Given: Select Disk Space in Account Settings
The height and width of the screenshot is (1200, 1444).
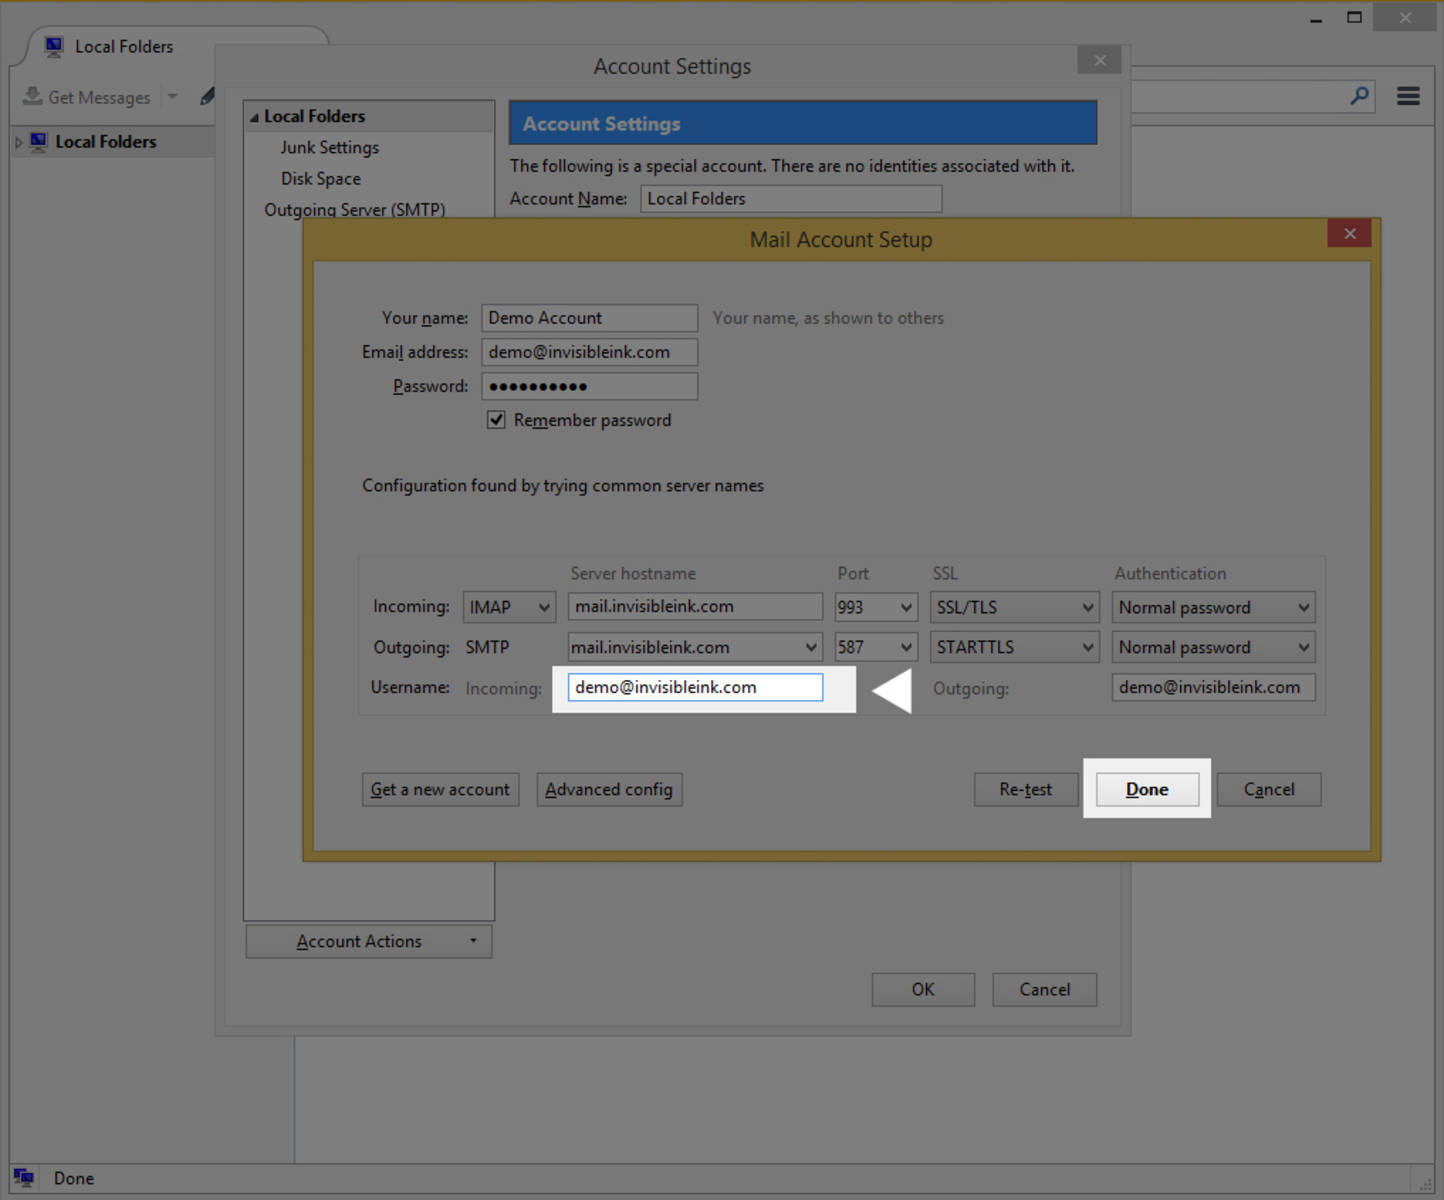Looking at the screenshot, I should pyautogui.click(x=321, y=178).
